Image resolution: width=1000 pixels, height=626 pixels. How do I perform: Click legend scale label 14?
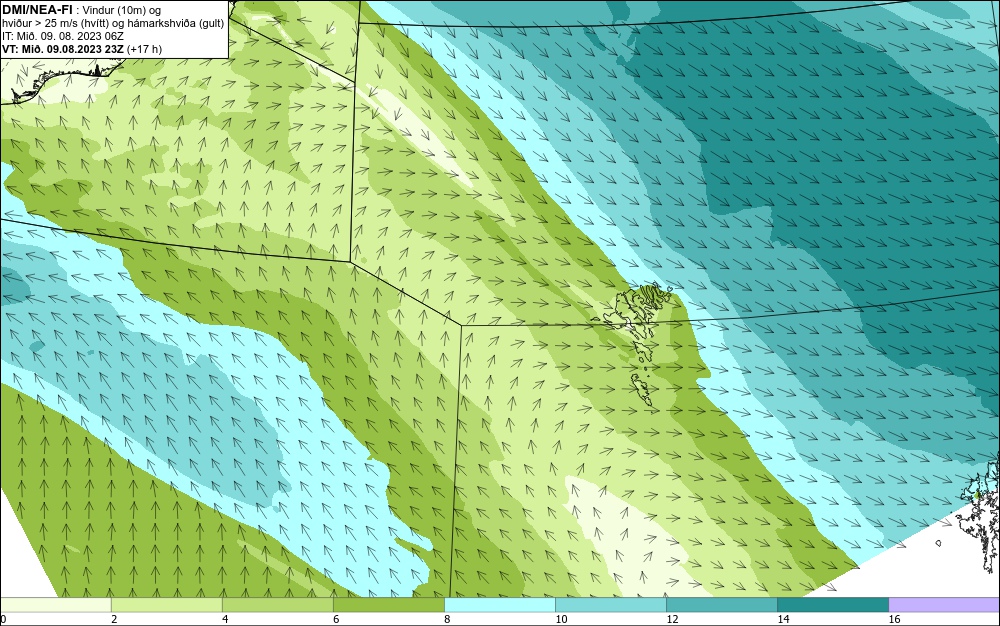(x=783, y=619)
